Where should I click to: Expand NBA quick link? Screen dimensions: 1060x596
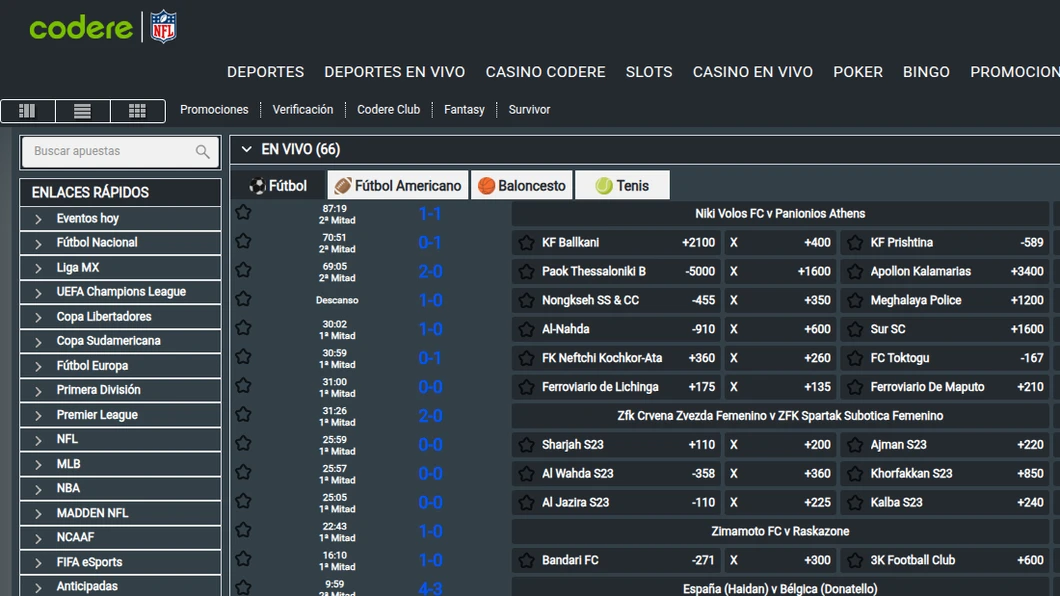pos(120,488)
